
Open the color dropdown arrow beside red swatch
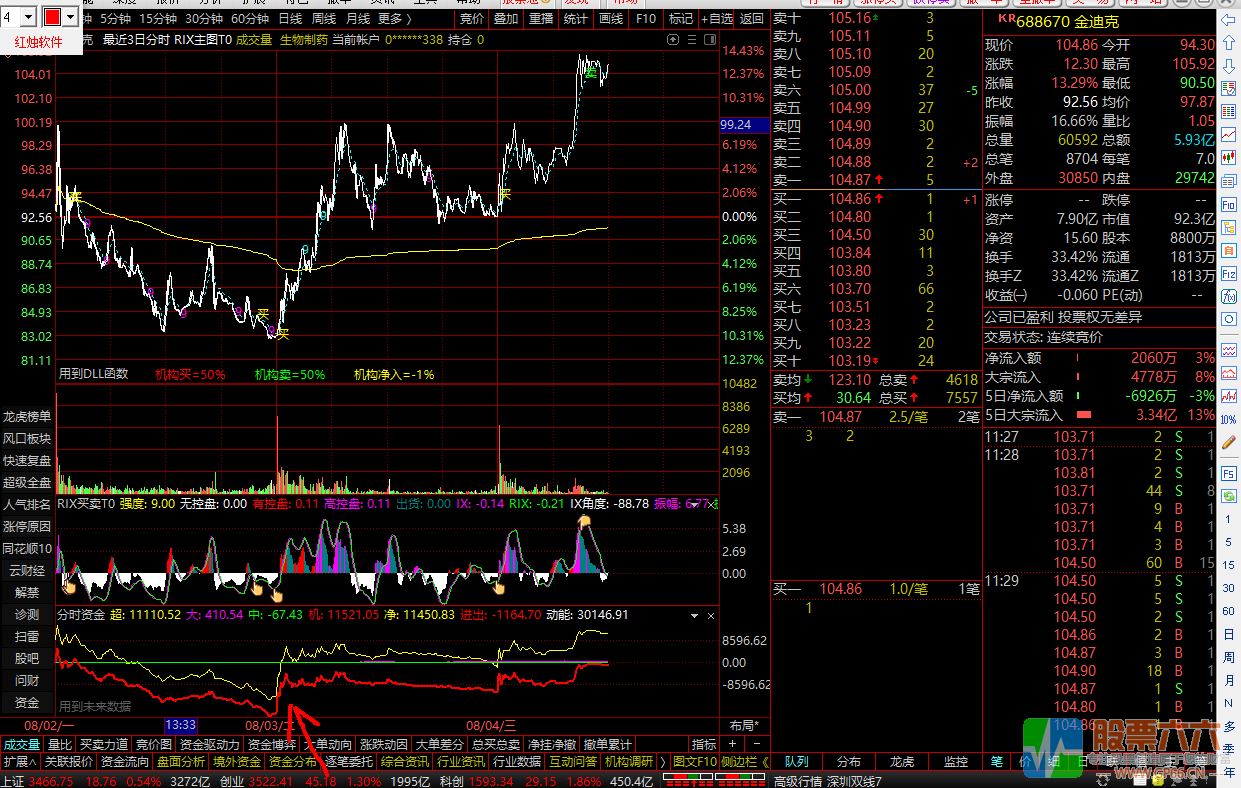(70, 17)
